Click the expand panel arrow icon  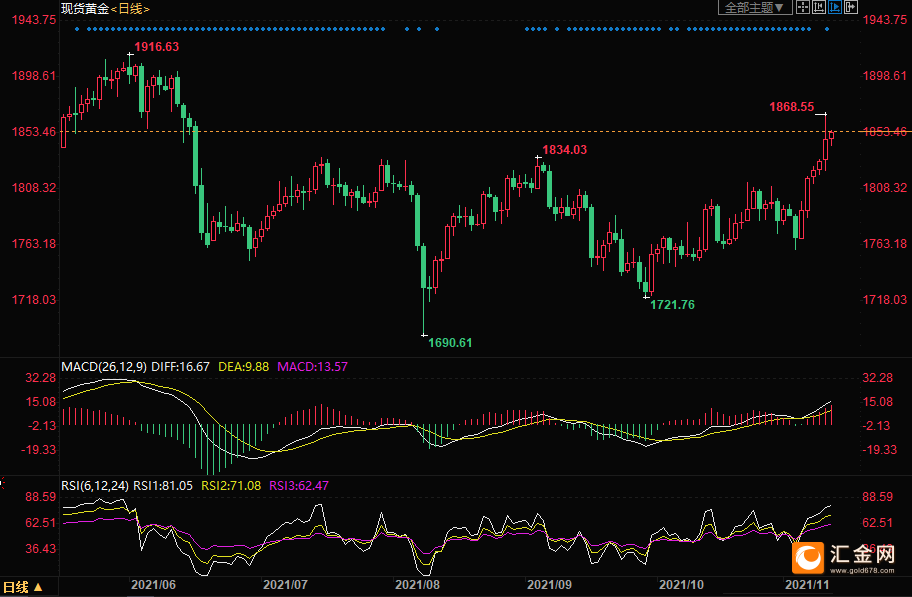coord(851,7)
